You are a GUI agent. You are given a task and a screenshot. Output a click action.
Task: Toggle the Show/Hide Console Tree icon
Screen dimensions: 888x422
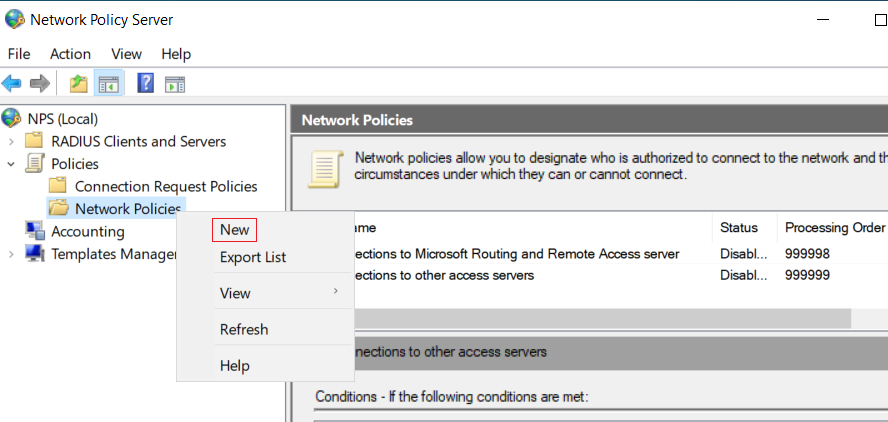[108, 84]
